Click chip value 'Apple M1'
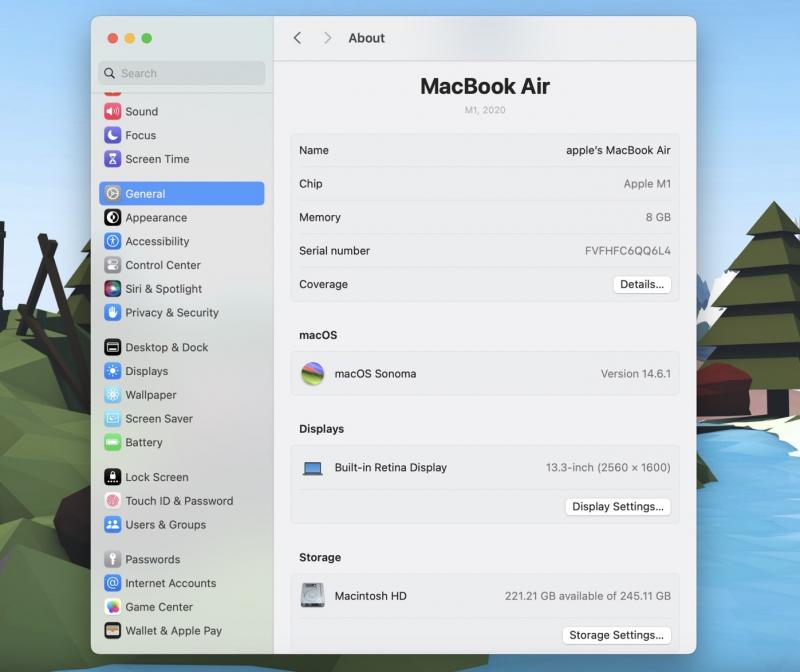This screenshot has width=800, height=672. (x=647, y=184)
